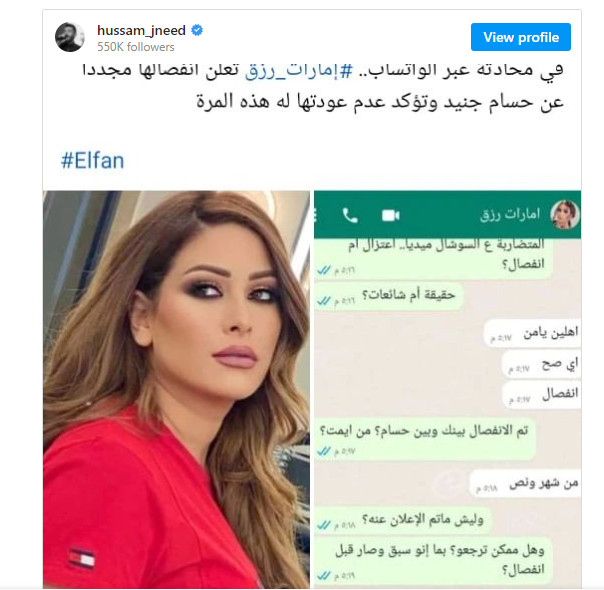Viewport: 604px width, 590px height.
Task: Click the blue verified badge
Action: [x=197, y=30]
